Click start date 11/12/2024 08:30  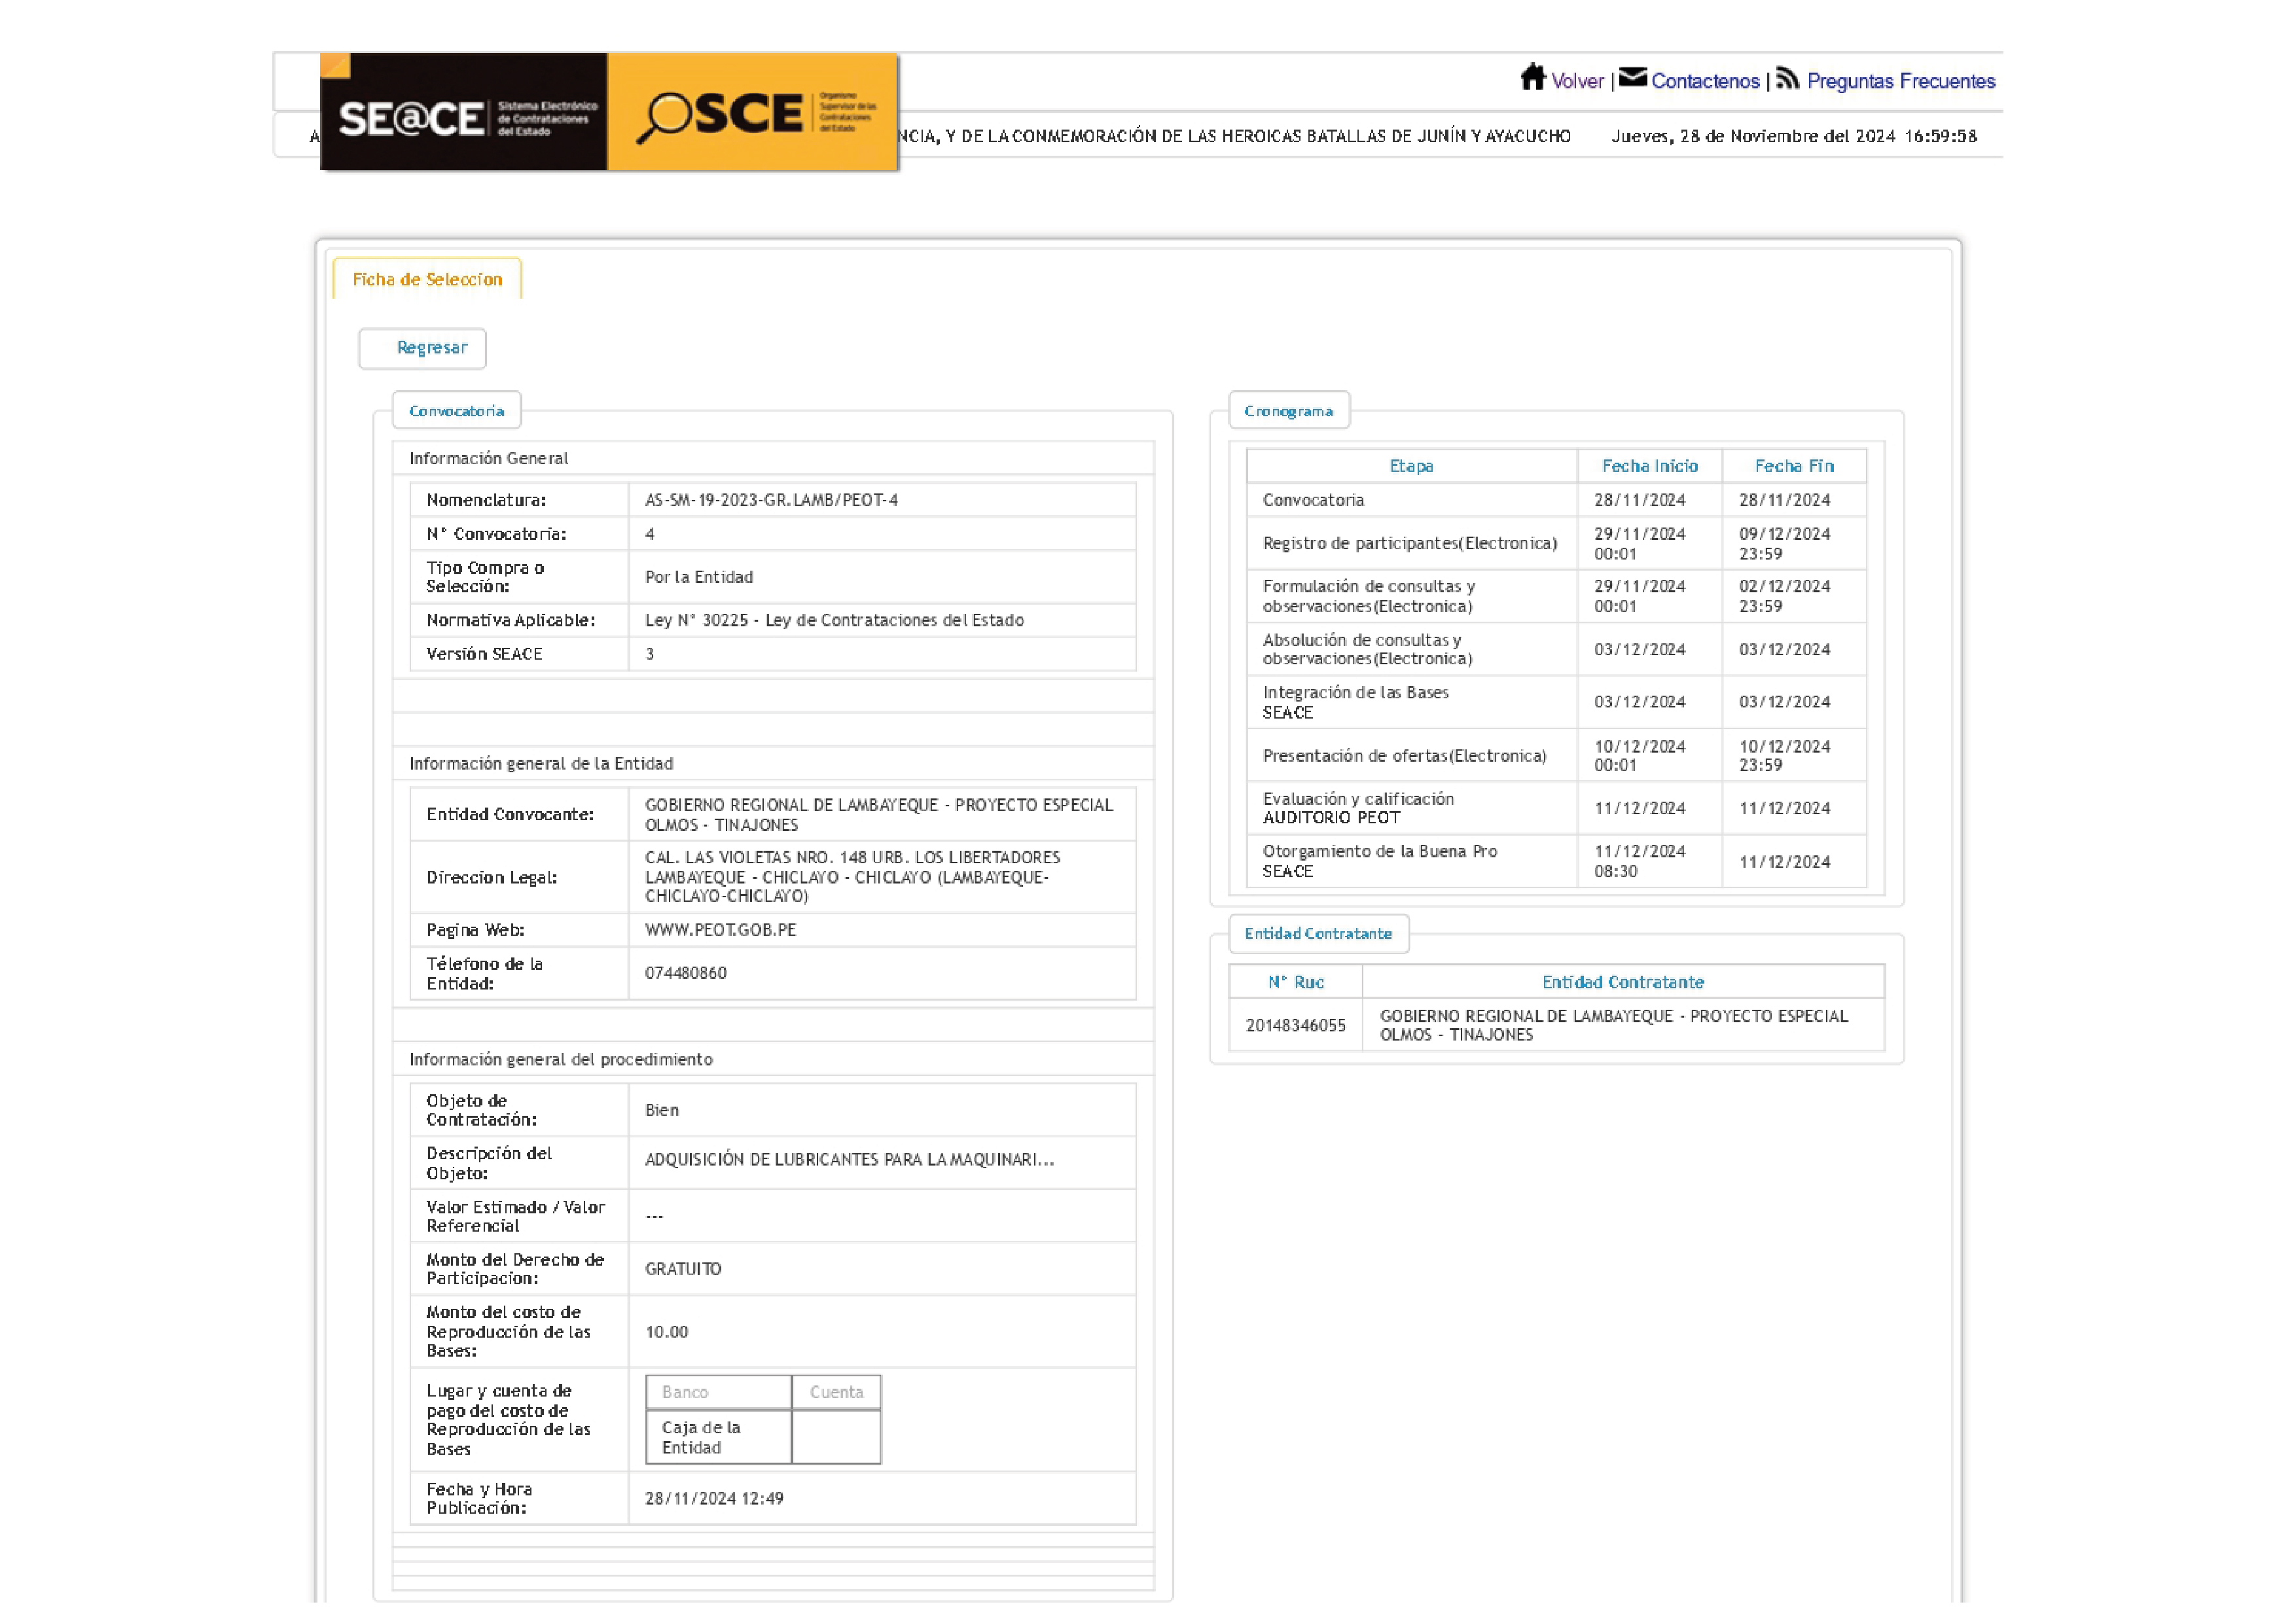[1639, 861]
